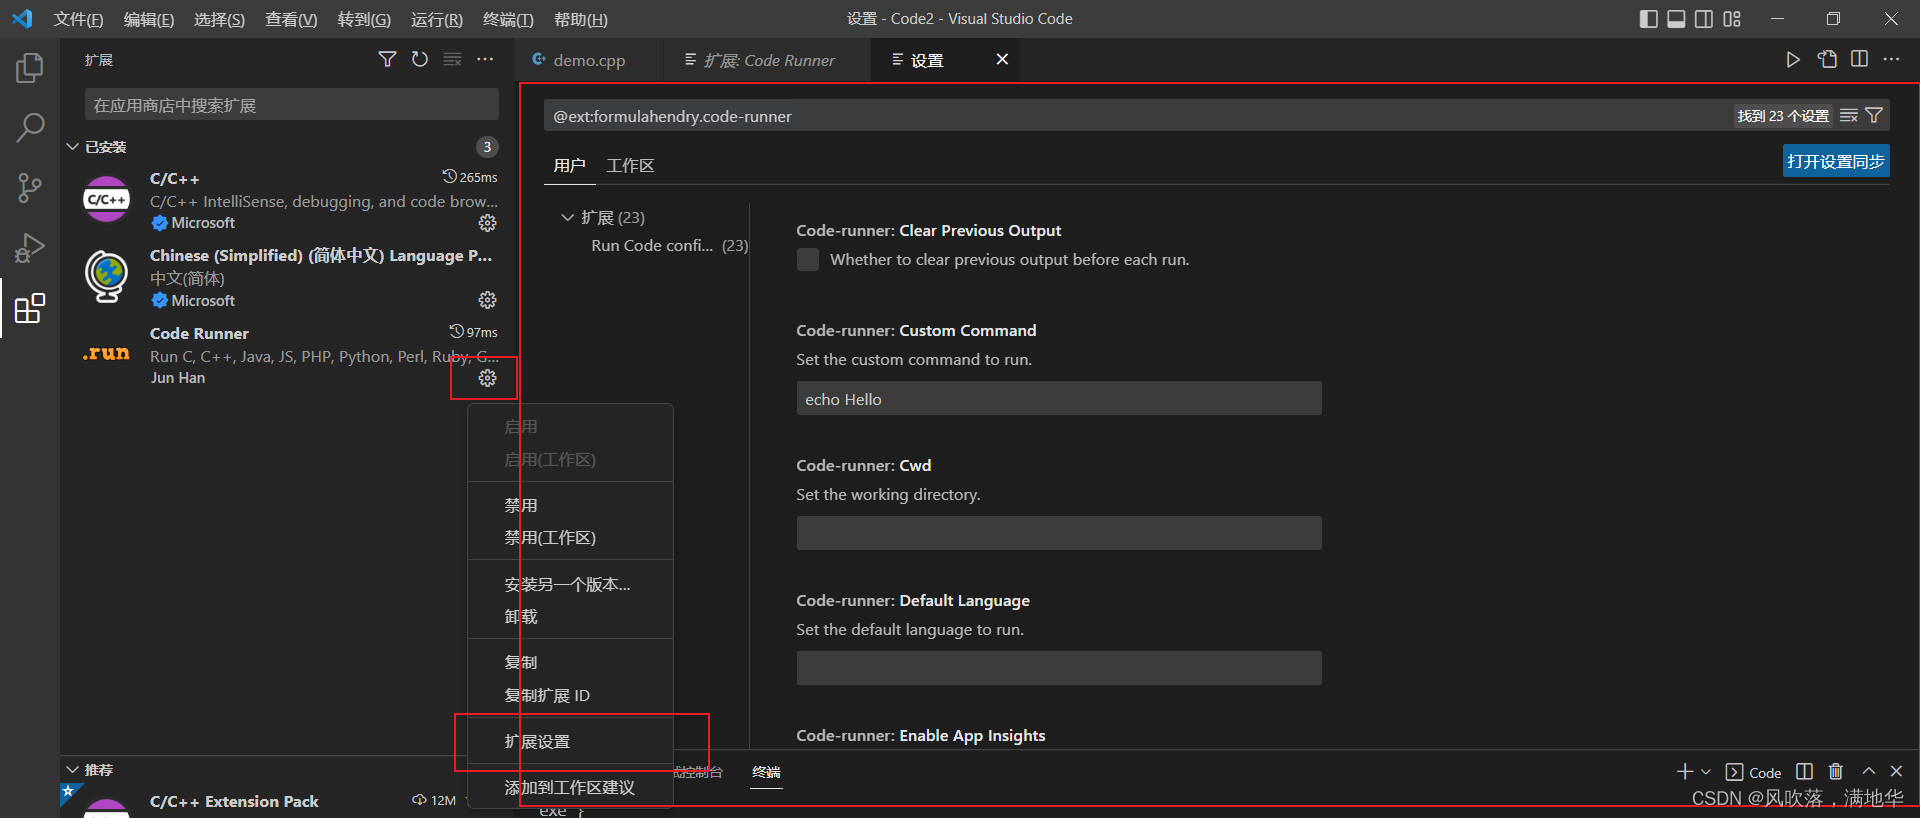Open extensions panel more actions menu
Image resolution: width=1920 pixels, height=818 pixels.
pyautogui.click(x=485, y=60)
